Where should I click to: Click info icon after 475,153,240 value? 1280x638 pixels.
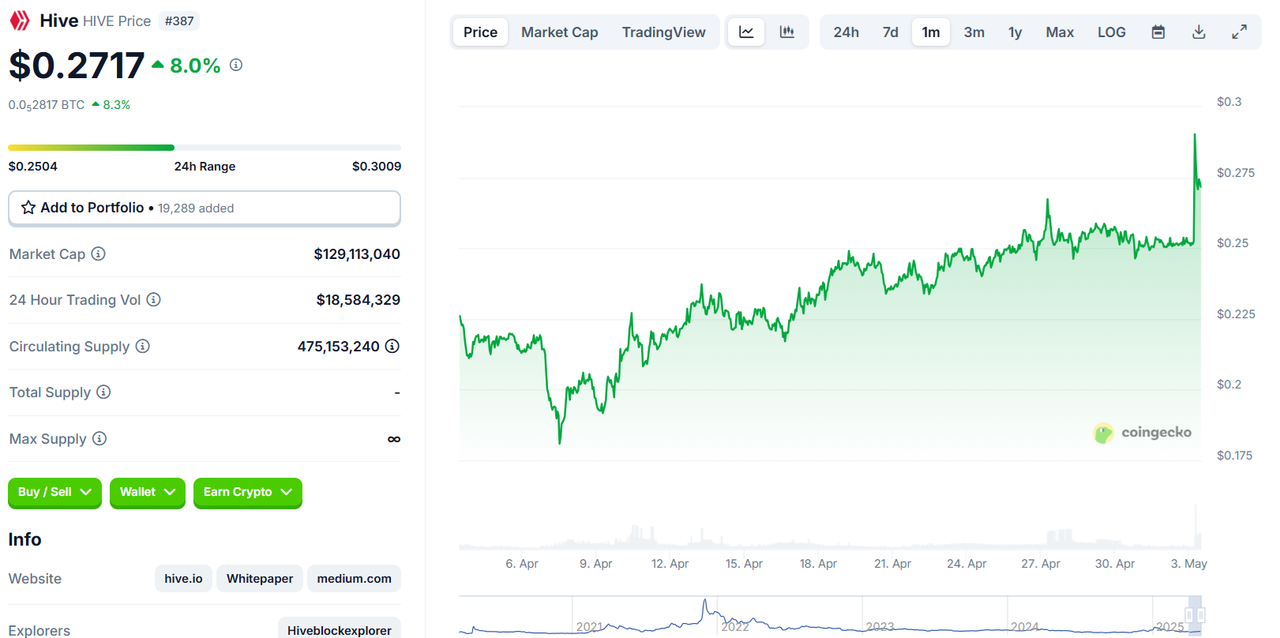[392, 346]
